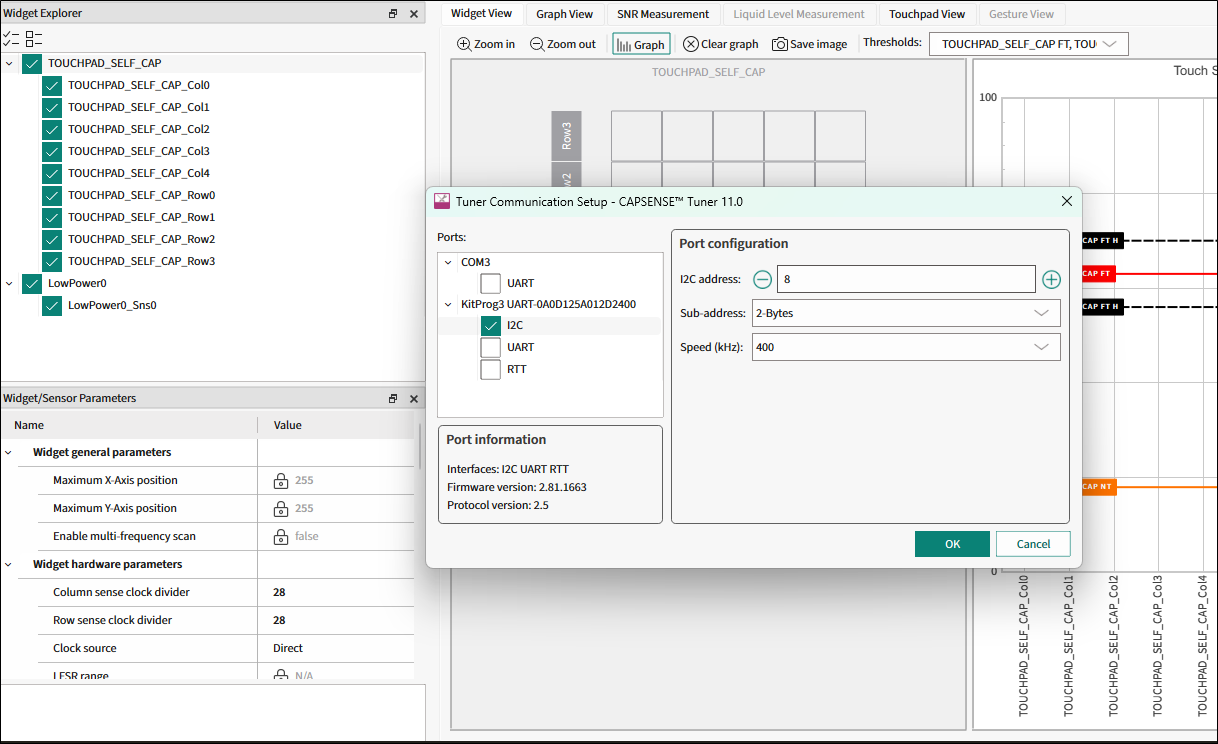
Task: Click the Zoom out magnifier tool
Action: click(563, 44)
